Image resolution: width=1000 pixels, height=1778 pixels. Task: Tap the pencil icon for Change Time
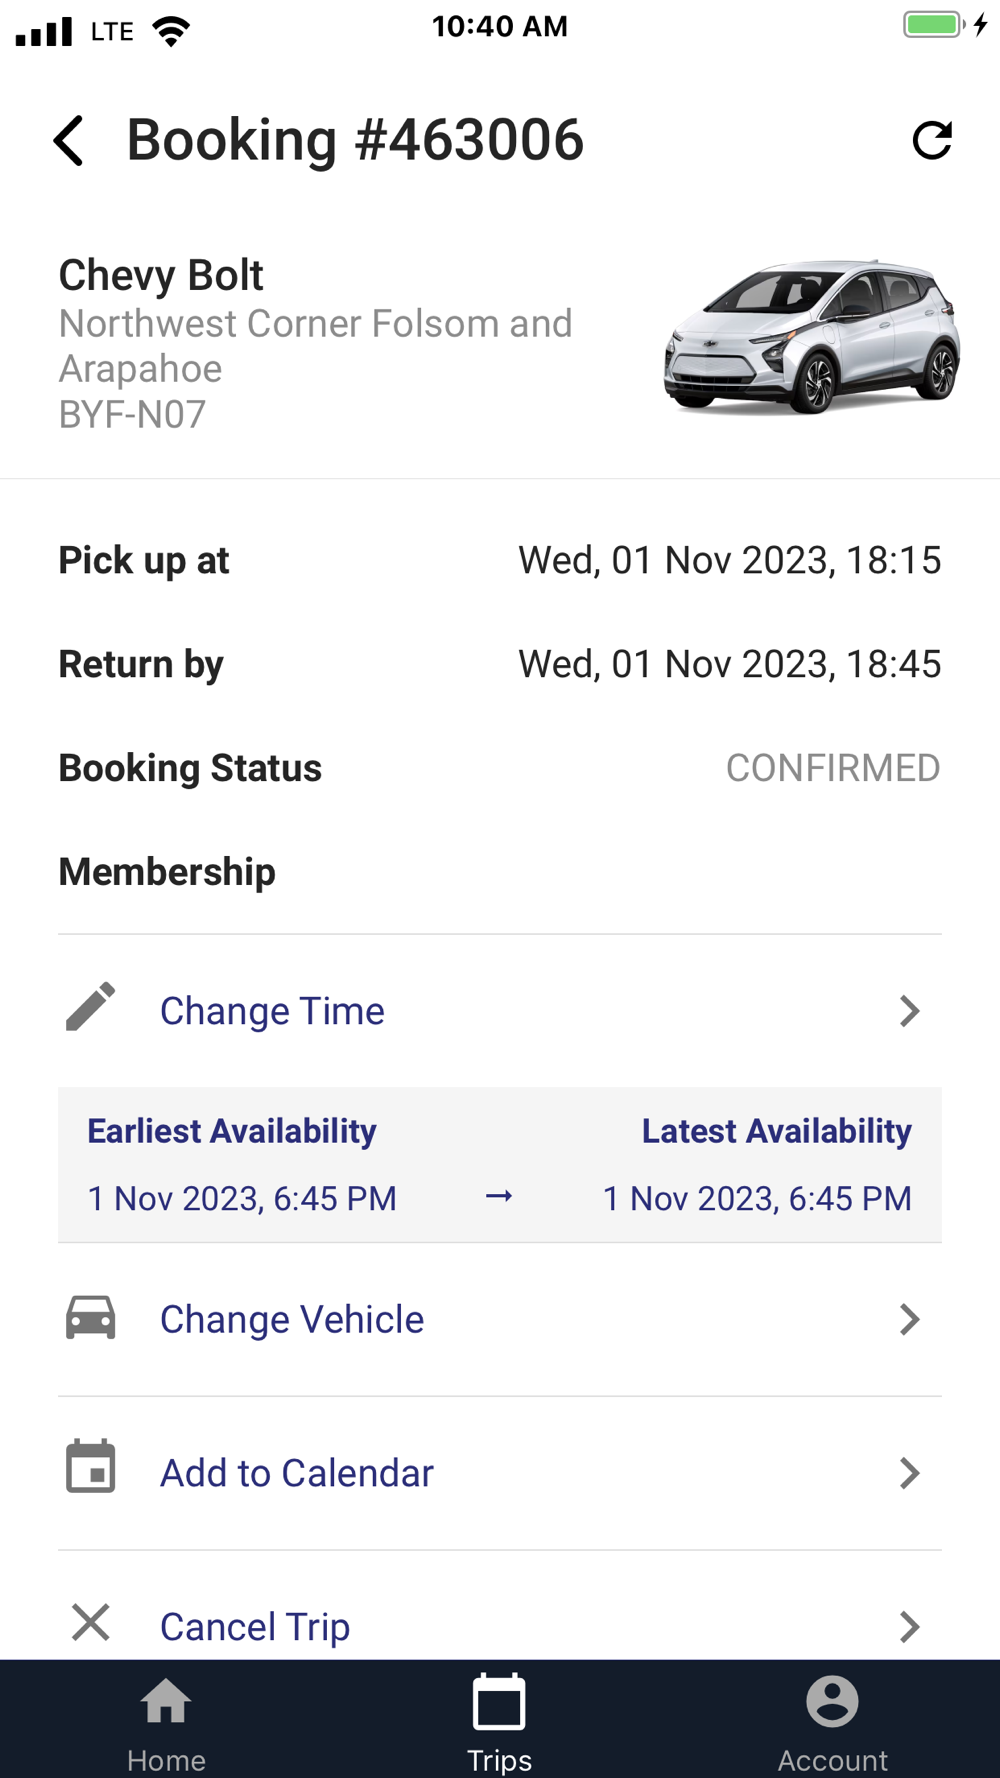pos(91,1007)
